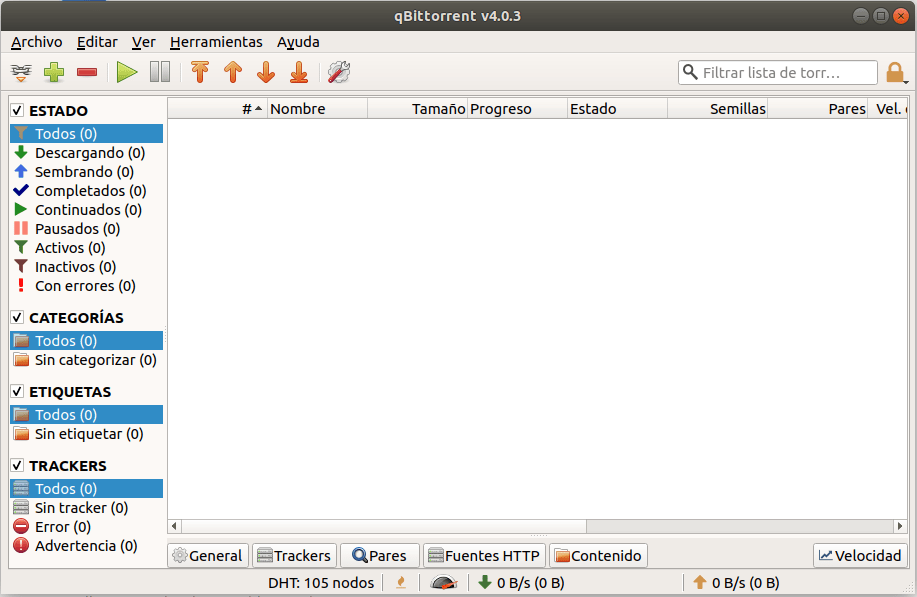Pause torrents with the pause icon

tap(159, 72)
